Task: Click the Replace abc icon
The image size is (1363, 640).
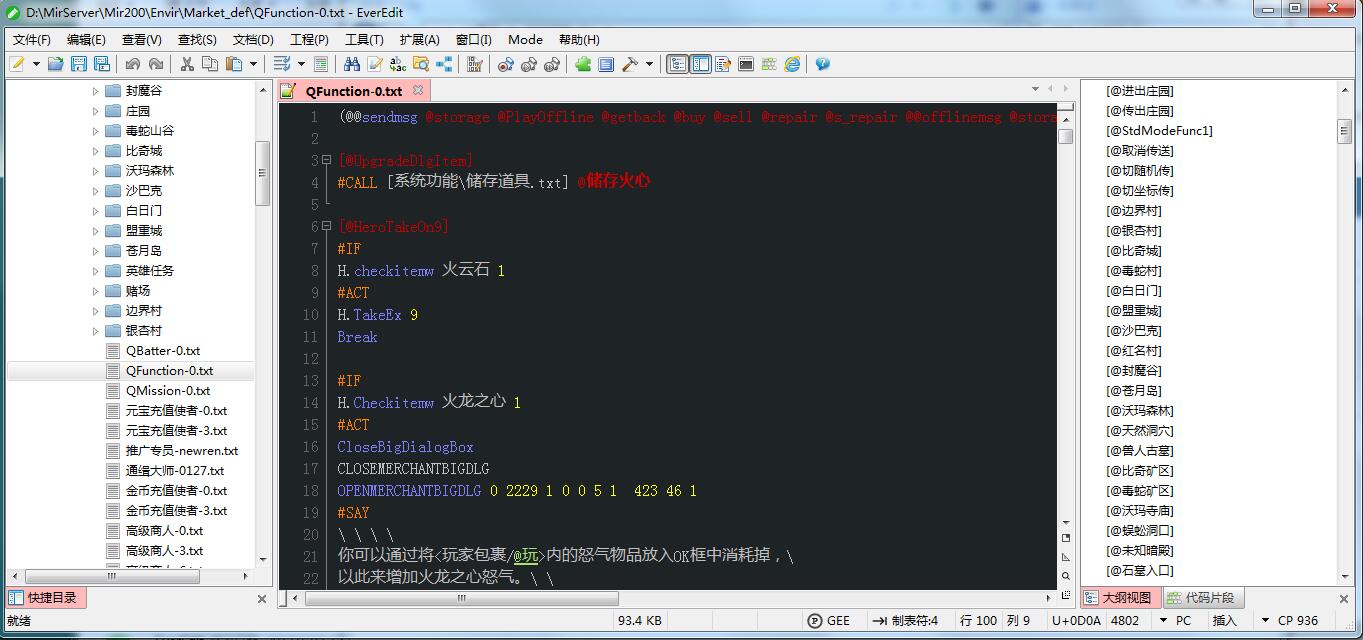Action: pos(397,64)
